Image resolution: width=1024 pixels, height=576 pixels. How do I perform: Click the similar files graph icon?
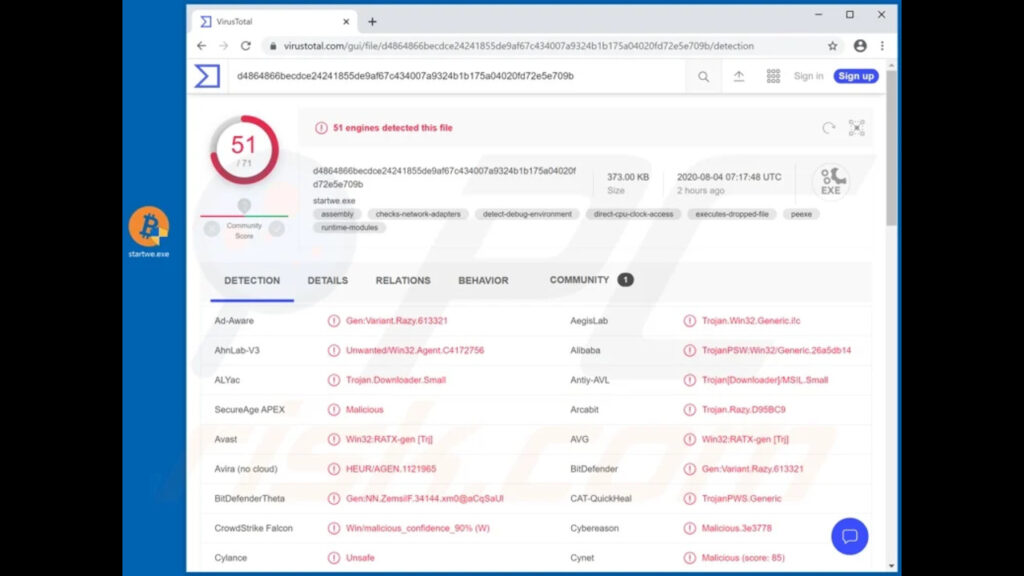coord(857,128)
